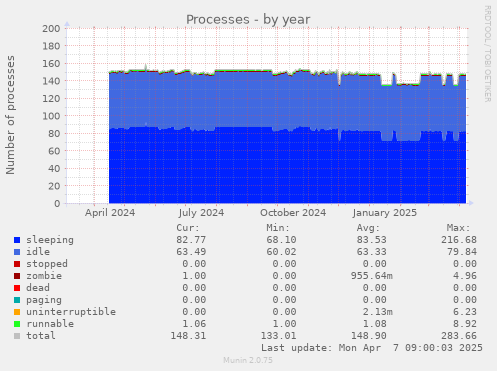Click the 'total' legend label
The height and width of the screenshot is (371, 497).
(41, 336)
